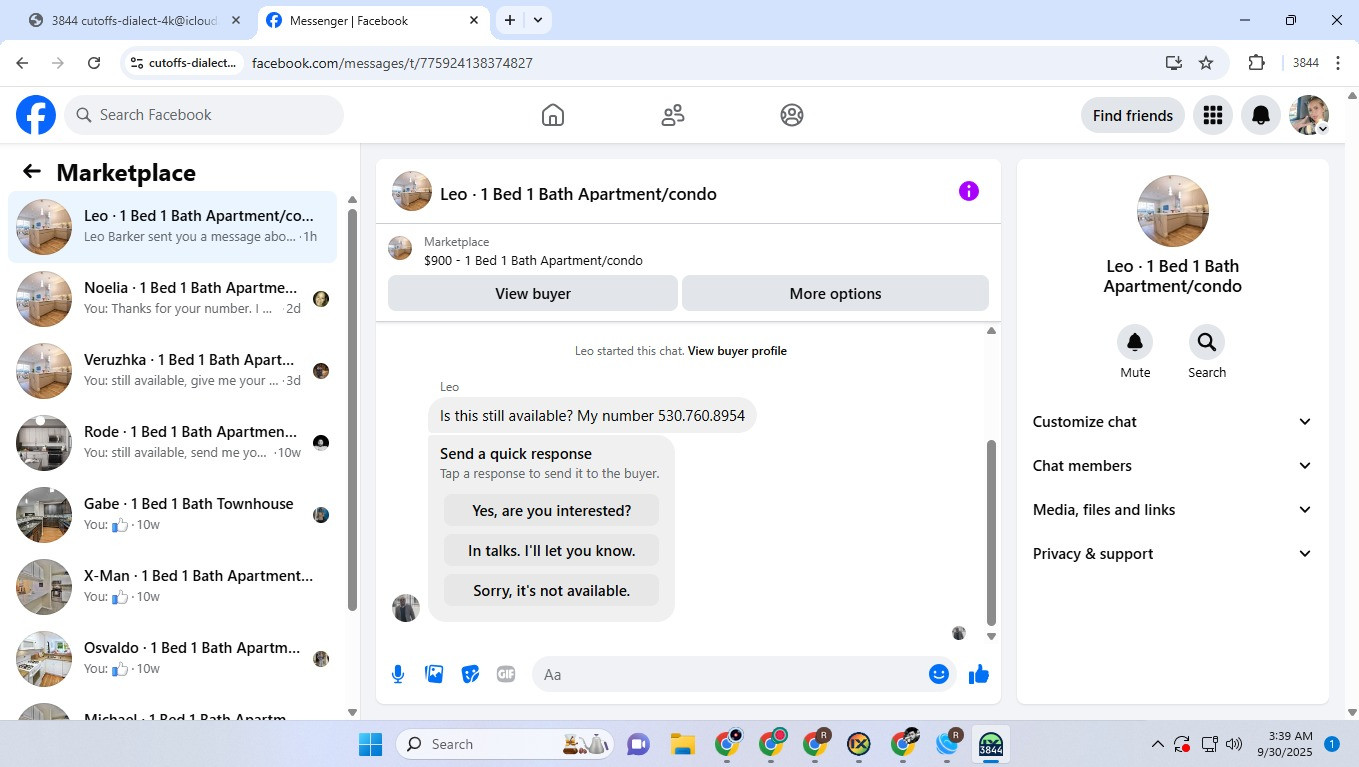
Task: Open the Osvaldo conversation
Action: point(173,659)
